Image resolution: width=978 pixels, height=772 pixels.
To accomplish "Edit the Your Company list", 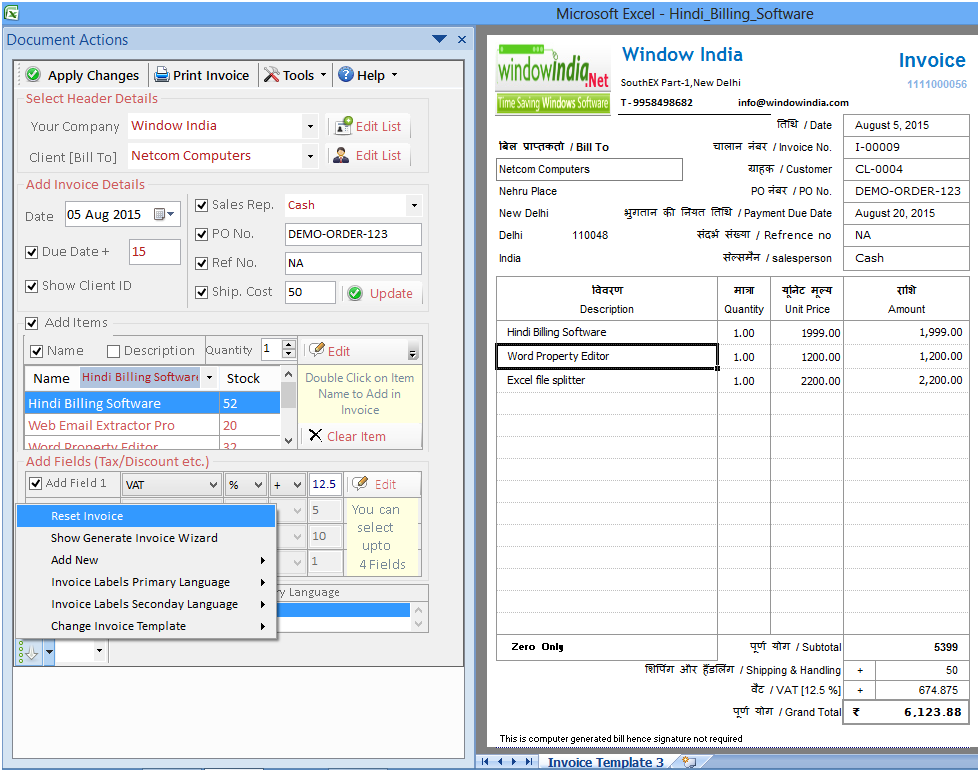I will tap(369, 127).
